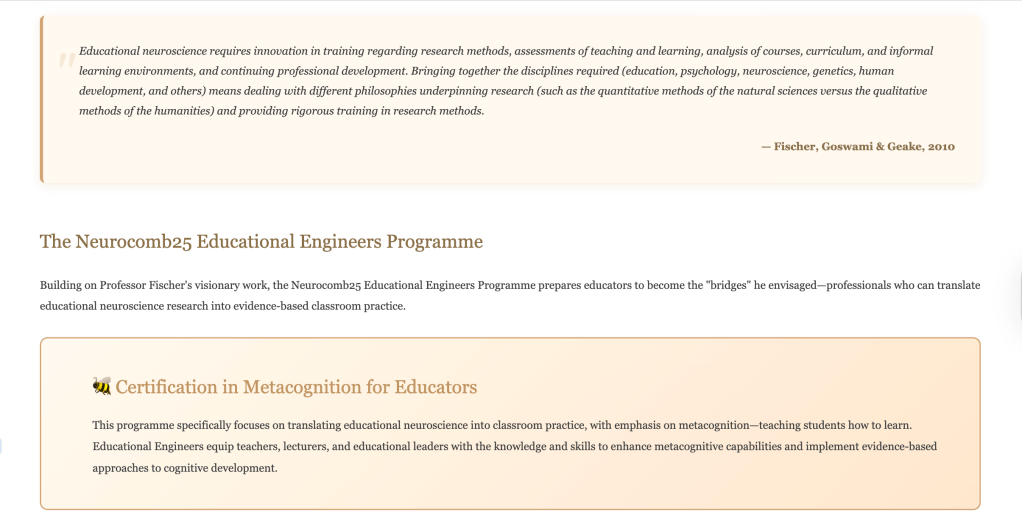Select the Neurocomb25 Educational Engineers Programme heading
This screenshot has height=532, width=1022.
coord(261,241)
